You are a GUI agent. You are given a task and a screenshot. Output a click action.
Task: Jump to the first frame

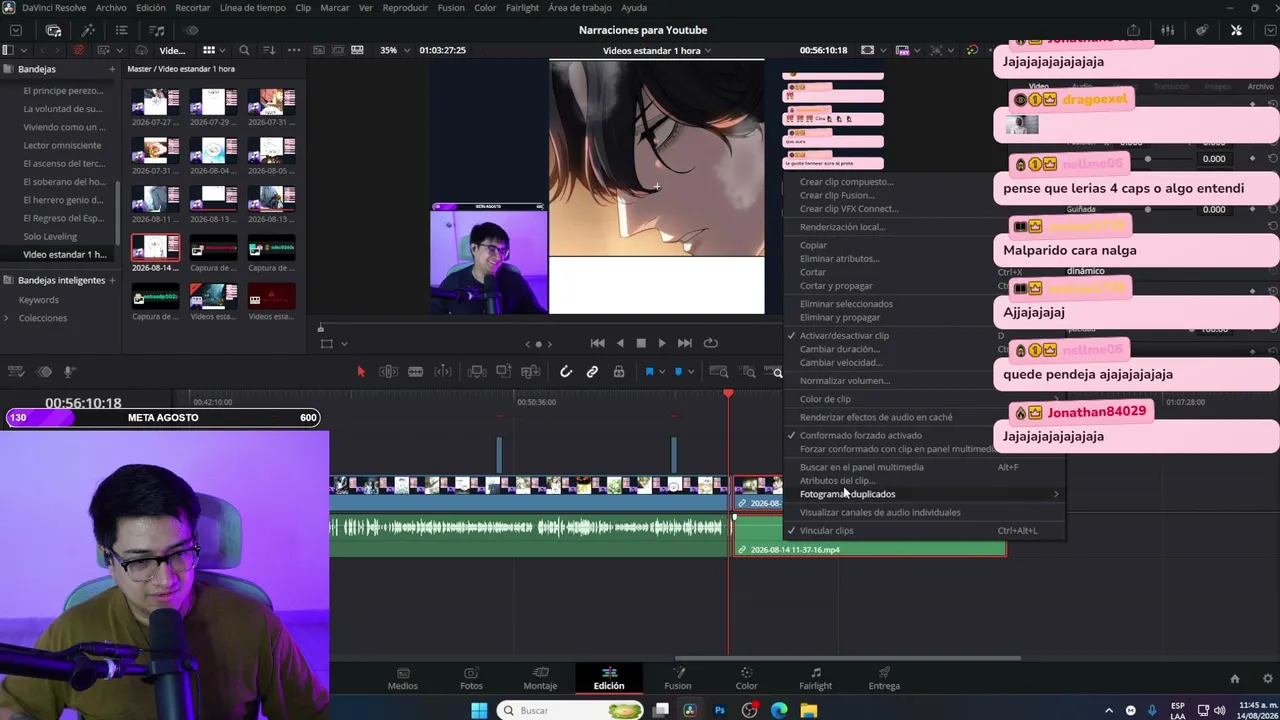point(597,343)
